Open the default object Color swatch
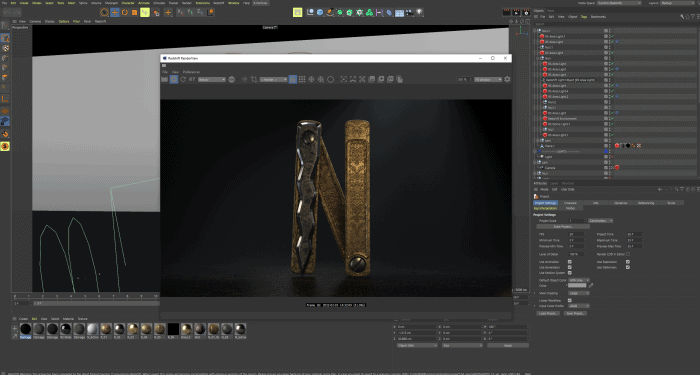Screen dimensions: 700x375 (577, 285)
